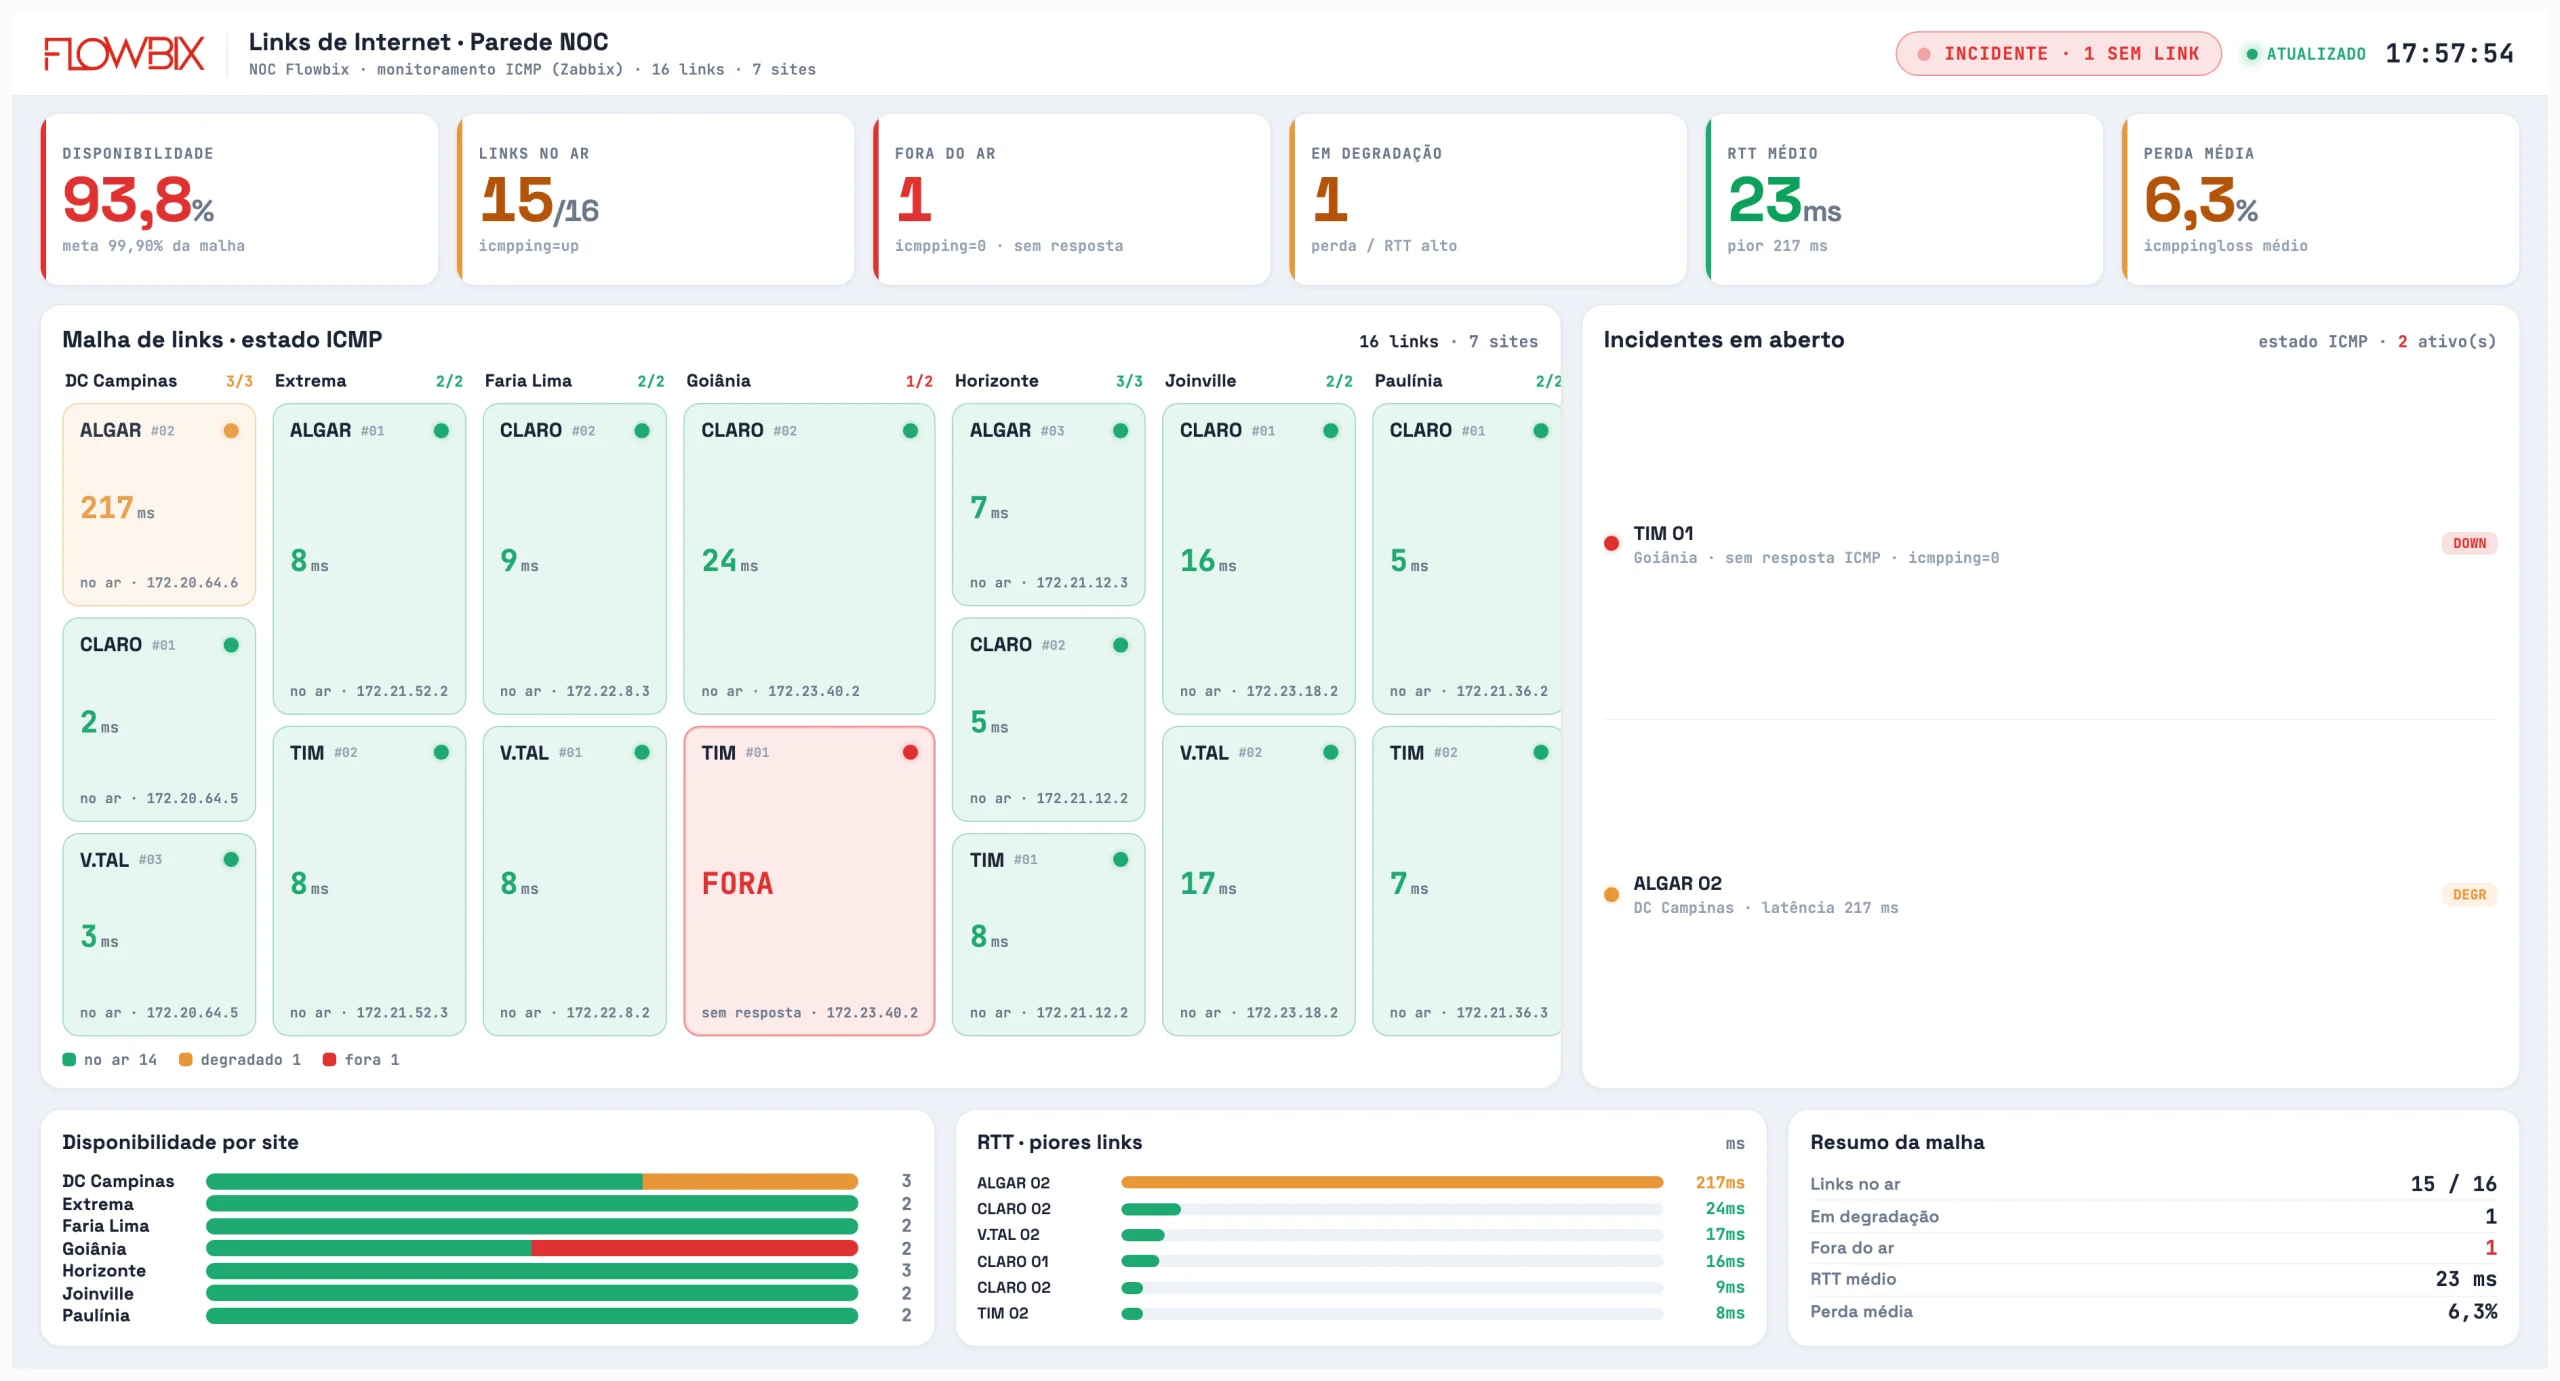Click orange dot beside ALGAR 02 incident
This screenshot has width=2560, height=1381.
(1611, 895)
